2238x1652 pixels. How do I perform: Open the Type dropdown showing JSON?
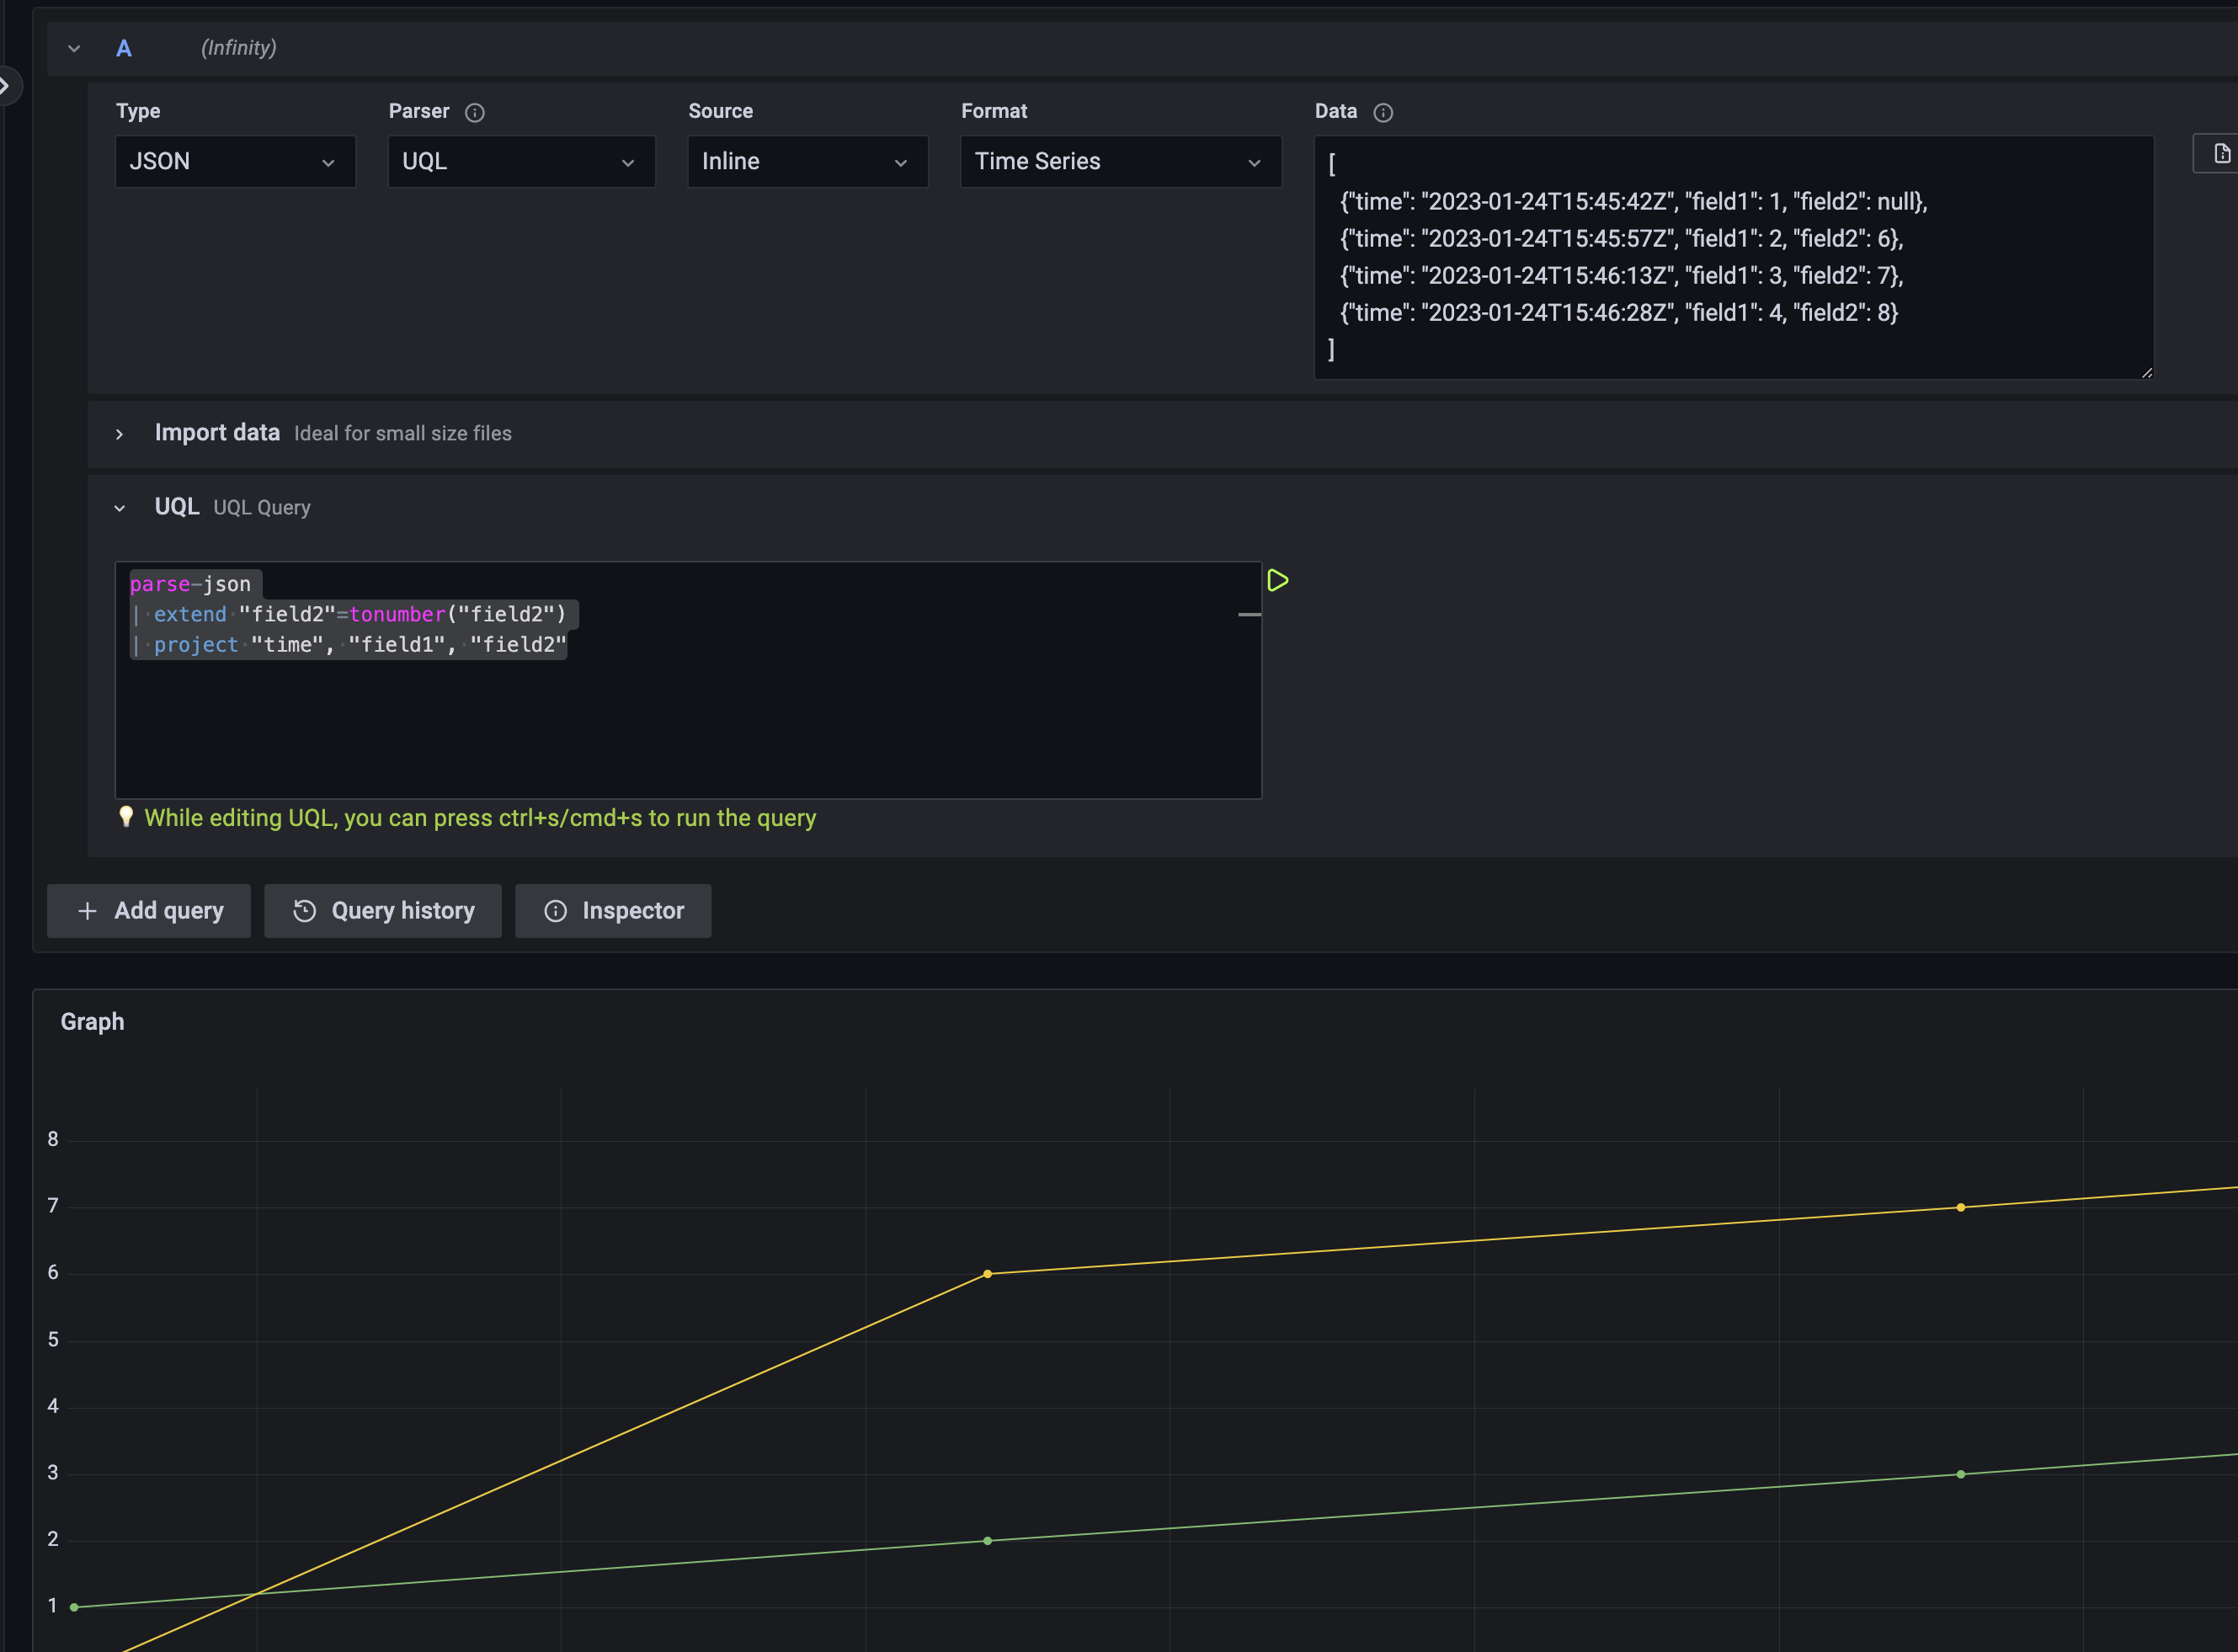235,161
